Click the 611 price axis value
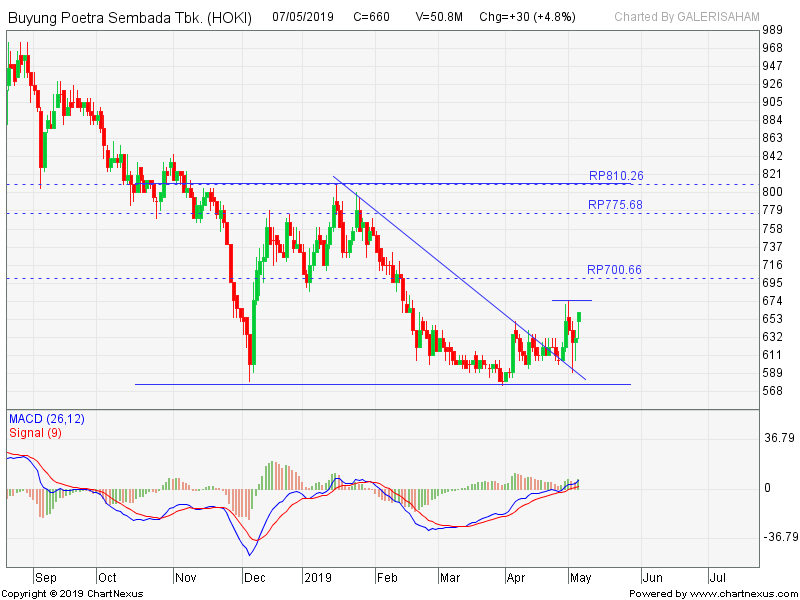This screenshot has width=800, height=600. coord(772,355)
